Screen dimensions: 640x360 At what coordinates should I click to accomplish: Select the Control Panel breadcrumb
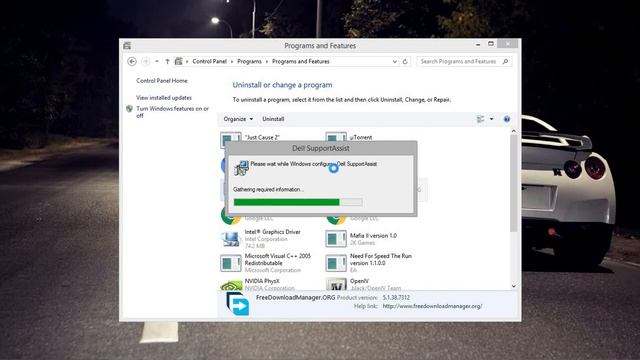tap(209, 62)
